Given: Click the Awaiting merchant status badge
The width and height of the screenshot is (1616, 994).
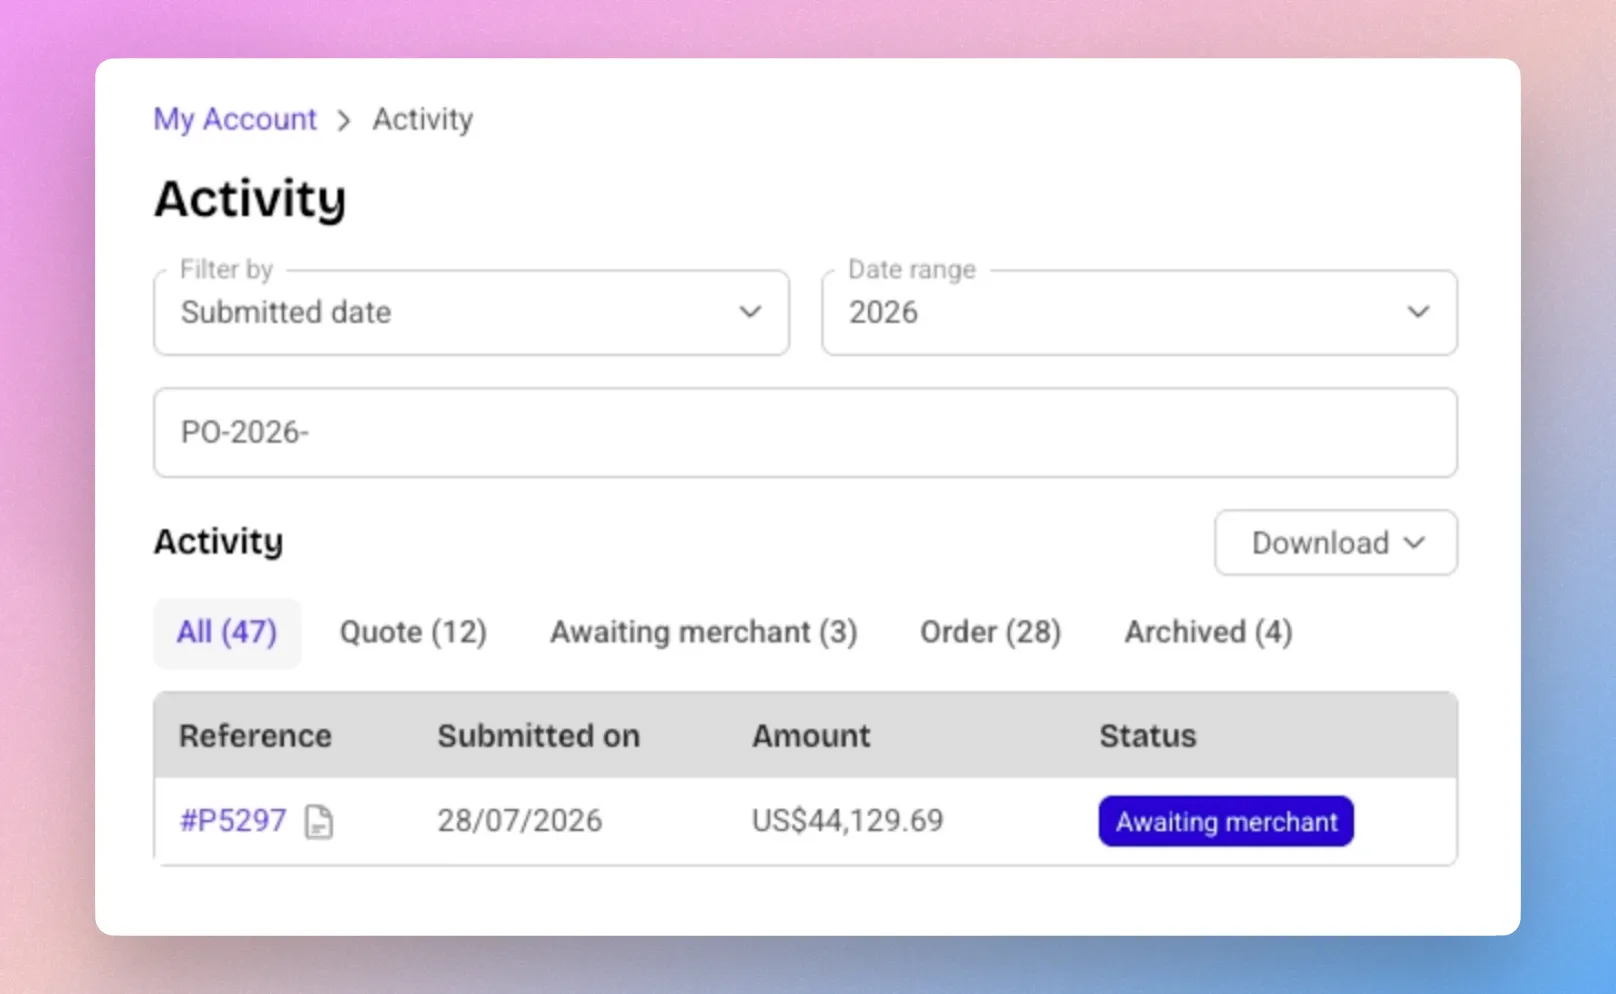Looking at the screenshot, I should (x=1226, y=821).
